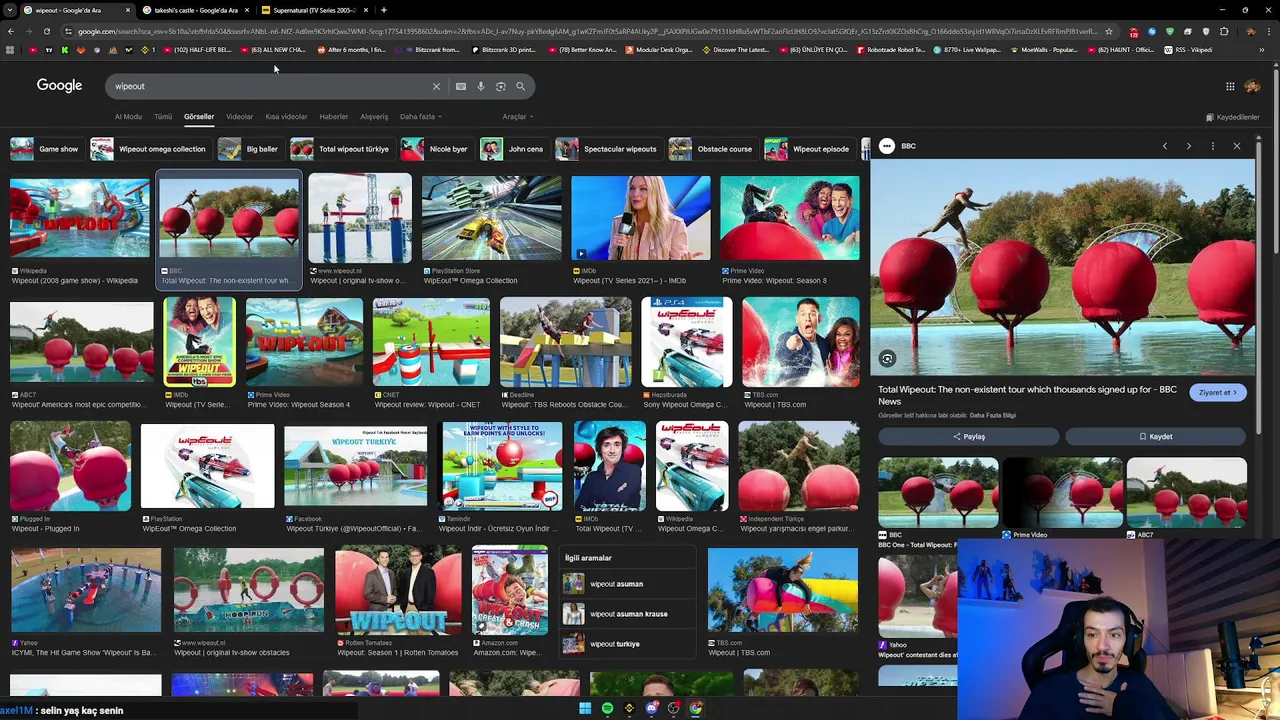
Task: Bookmark this page with the star icon
Action: [x=1108, y=31]
